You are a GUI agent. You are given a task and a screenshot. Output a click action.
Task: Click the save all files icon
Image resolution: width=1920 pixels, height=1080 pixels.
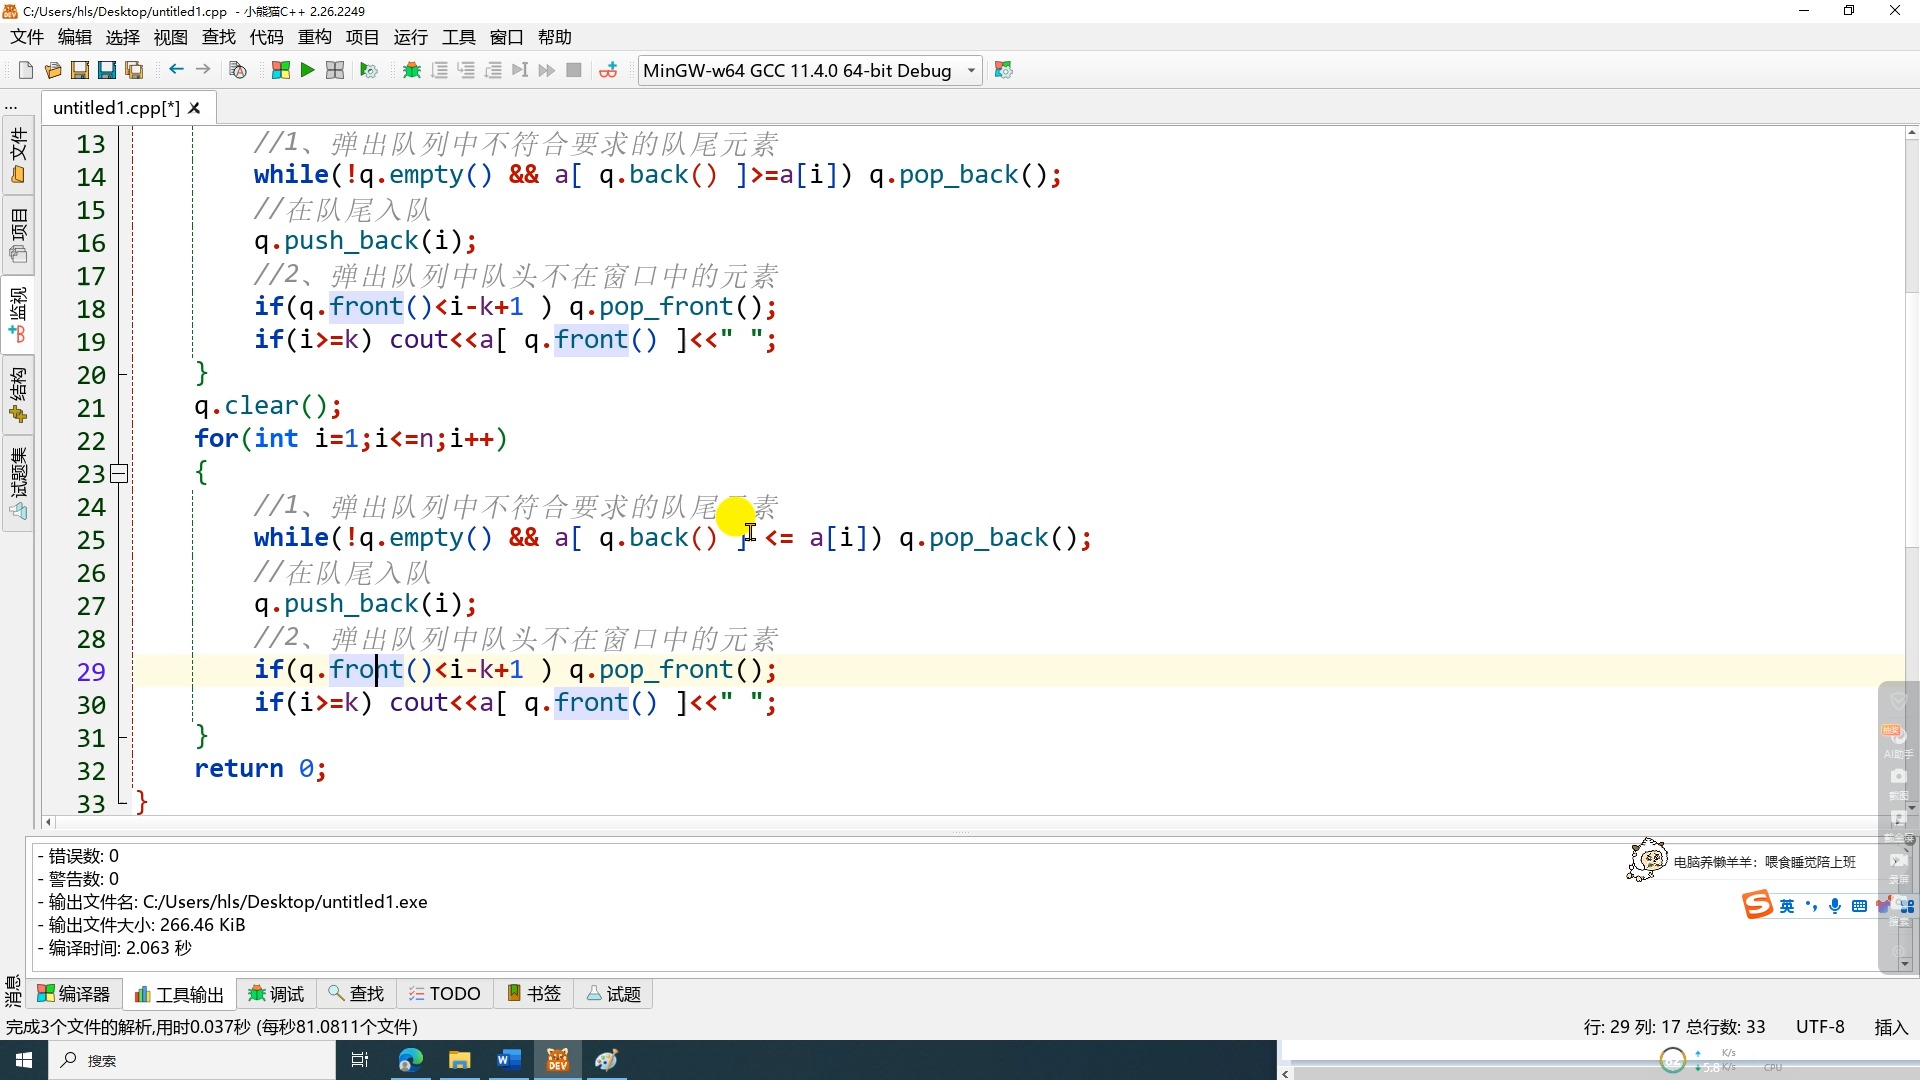click(134, 70)
